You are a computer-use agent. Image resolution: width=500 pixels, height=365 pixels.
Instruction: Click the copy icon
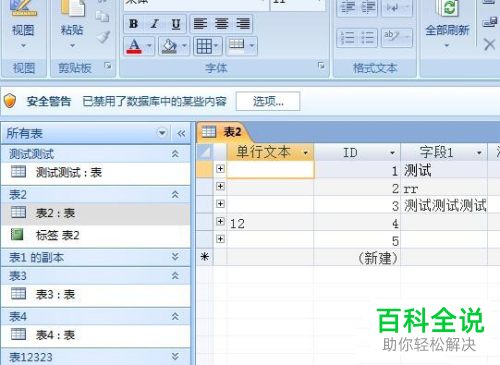[102, 16]
